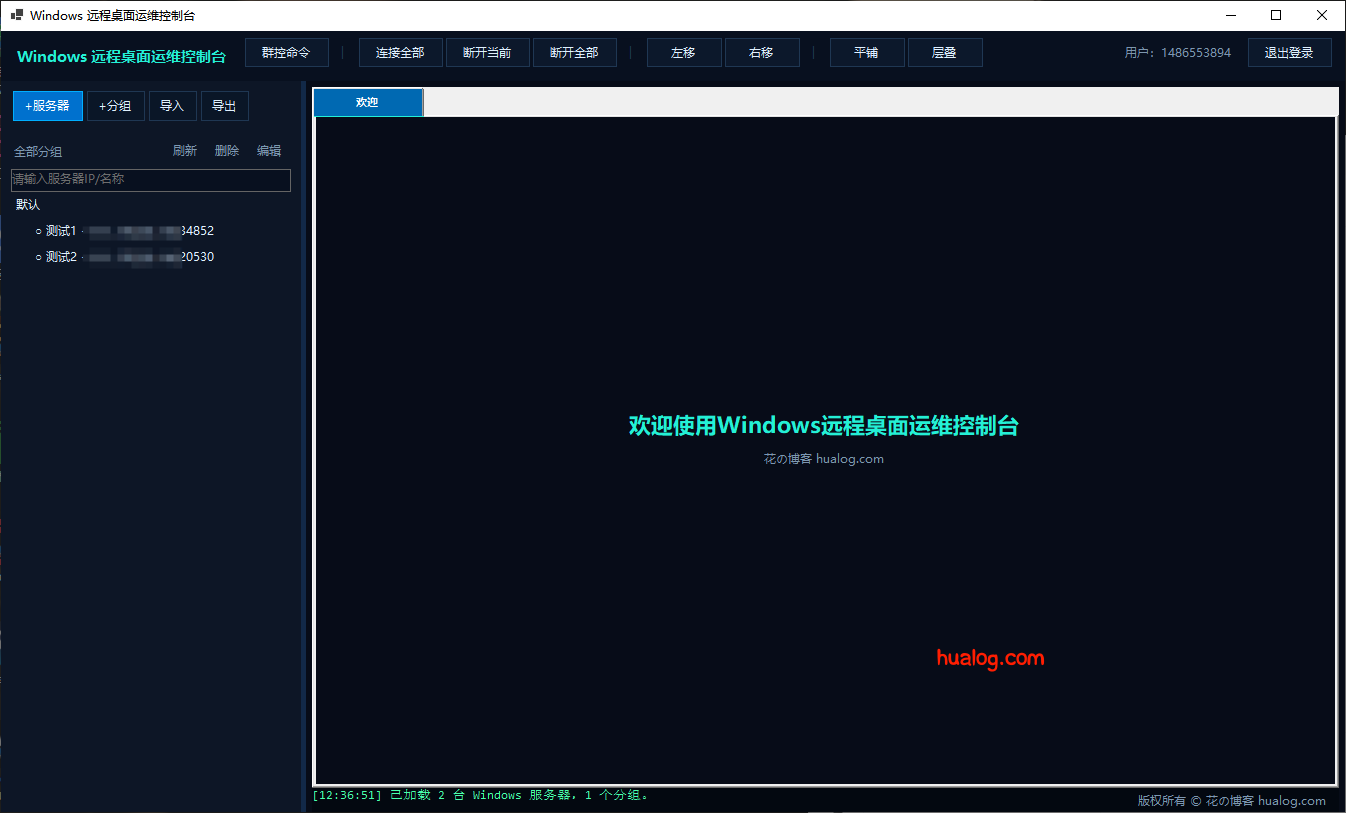
Task: Maximize the window
Action: [1276, 15]
